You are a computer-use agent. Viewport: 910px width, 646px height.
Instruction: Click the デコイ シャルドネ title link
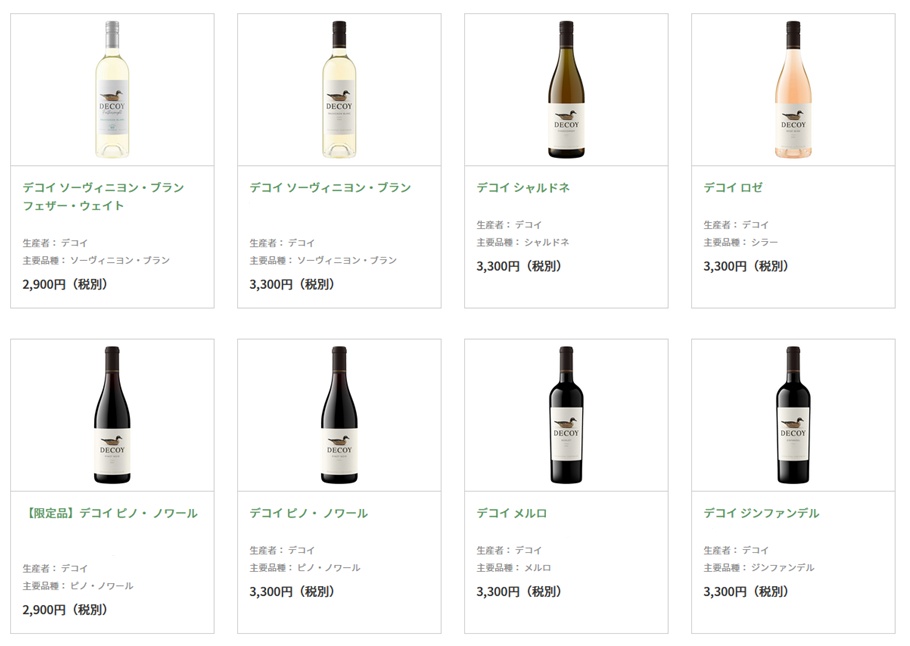point(523,187)
